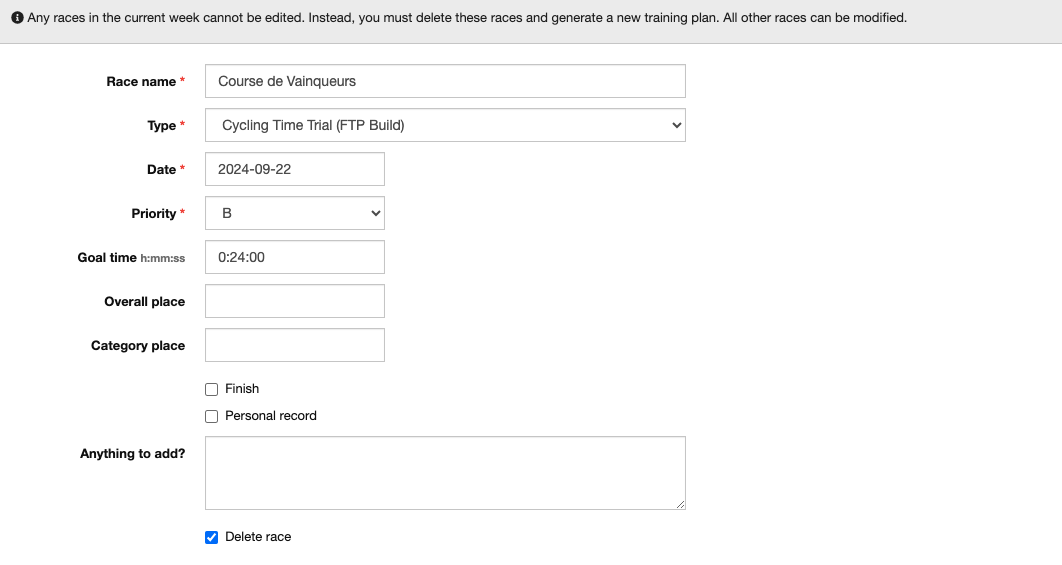Focus the Category place input box
The image size is (1062, 565).
pos(294,345)
